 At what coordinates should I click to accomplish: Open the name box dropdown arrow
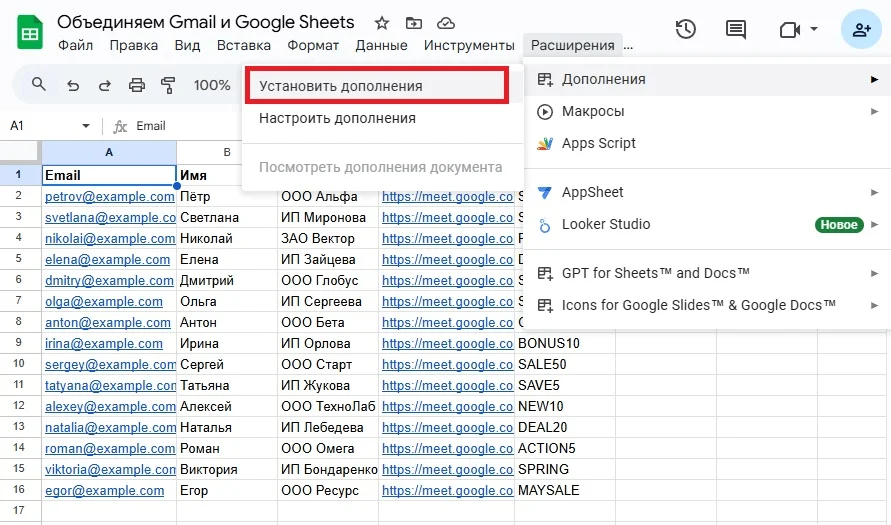tap(86, 126)
